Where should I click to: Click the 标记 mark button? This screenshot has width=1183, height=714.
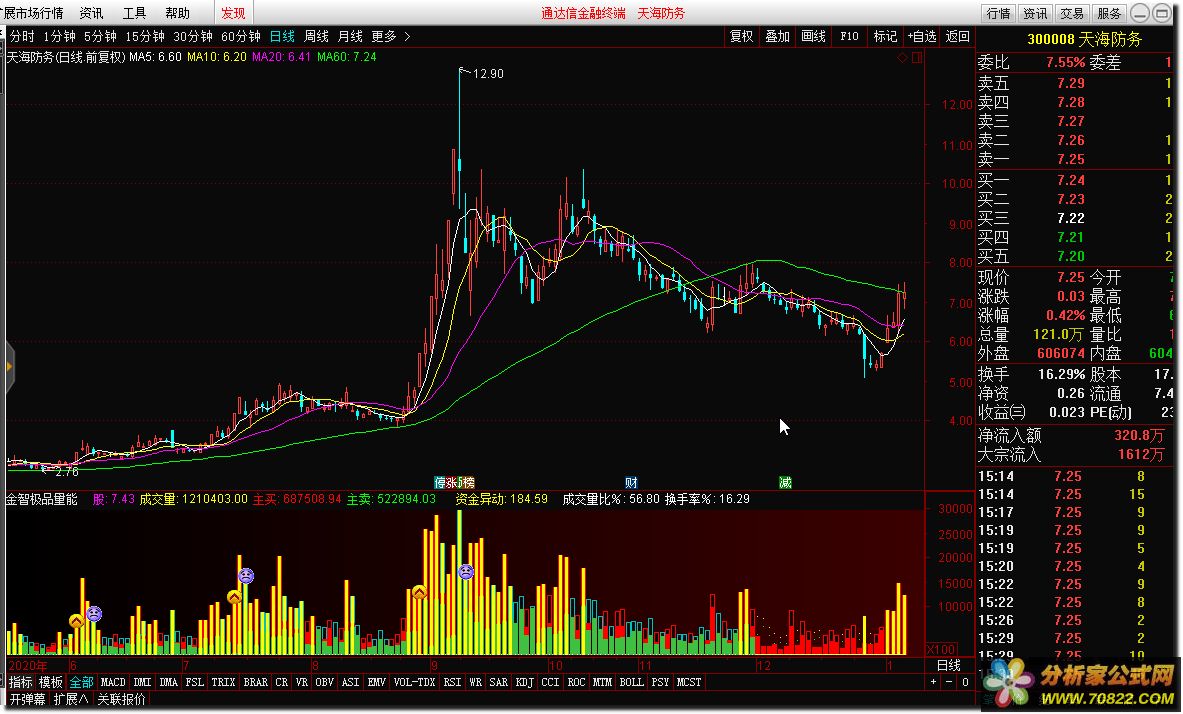[x=885, y=36]
